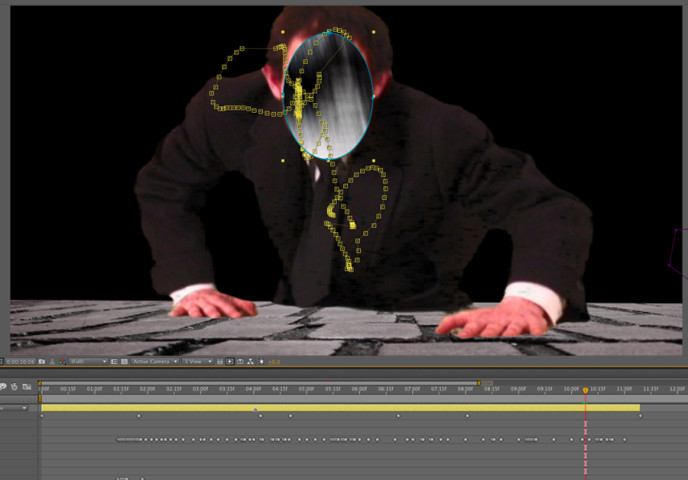The width and height of the screenshot is (688, 480).
Task: Toggle pixel aspect ratio correction icon
Action: pyautogui.click(x=219, y=361)
